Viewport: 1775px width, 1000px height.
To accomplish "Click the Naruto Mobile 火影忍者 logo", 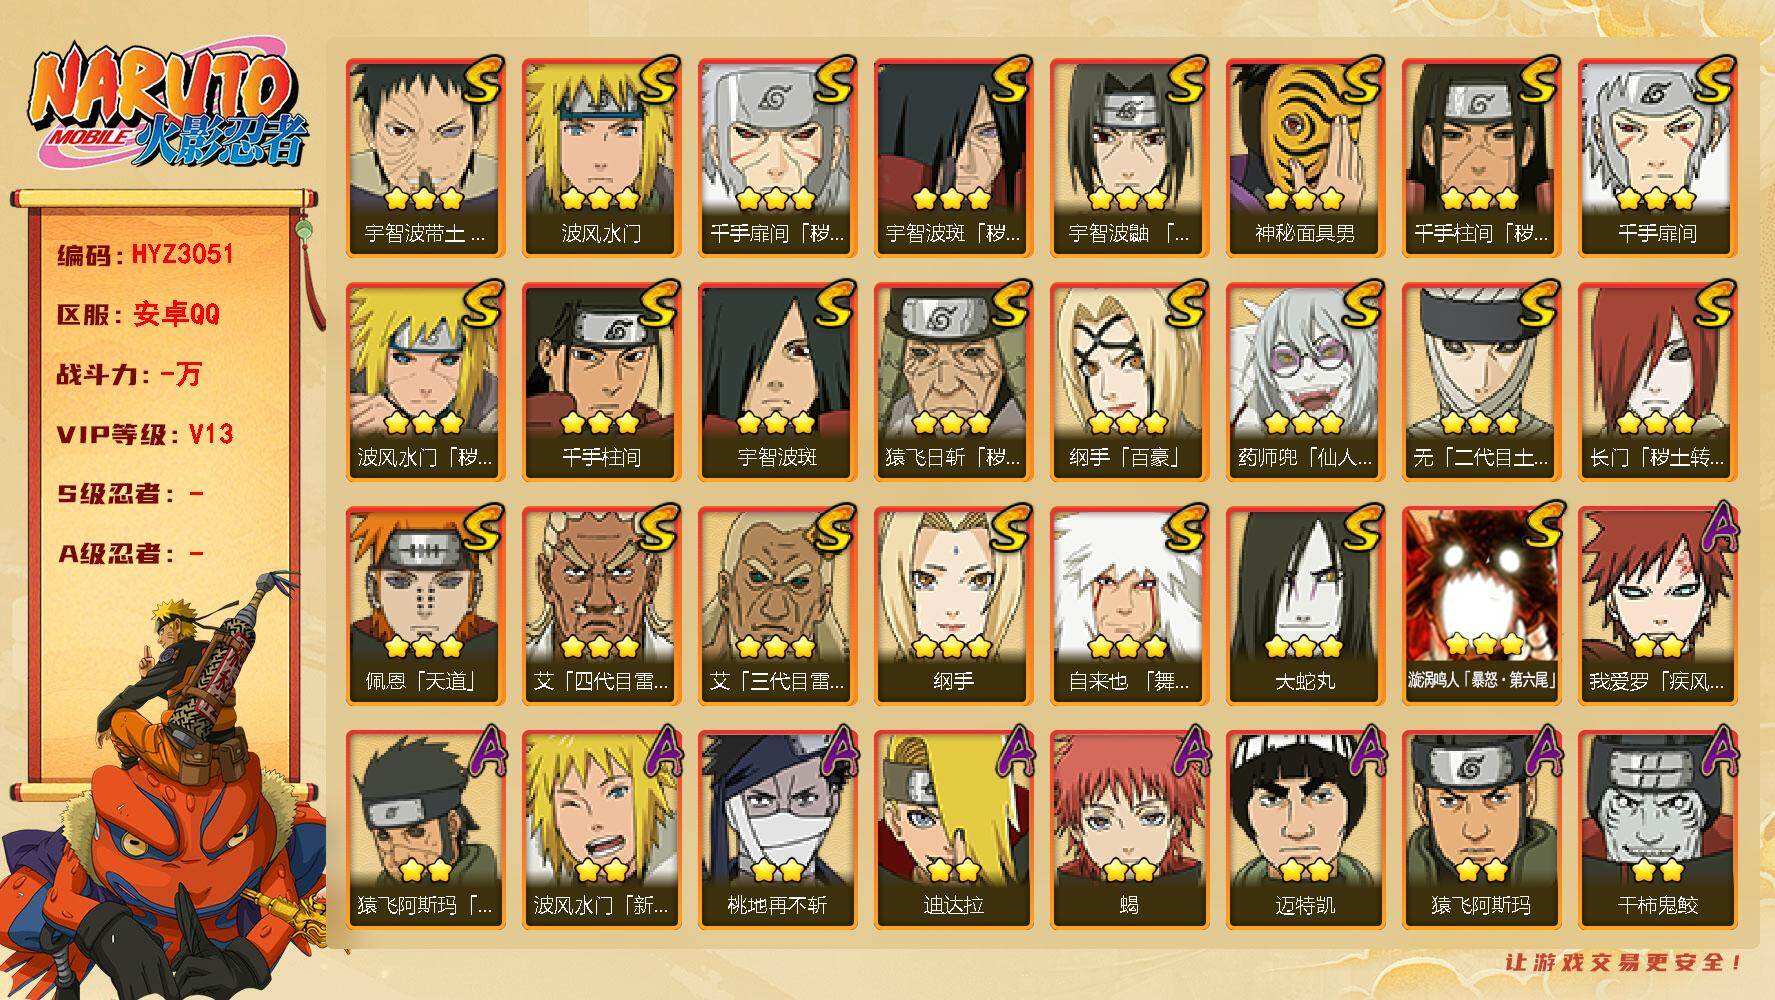I will (x=167, y=107).
